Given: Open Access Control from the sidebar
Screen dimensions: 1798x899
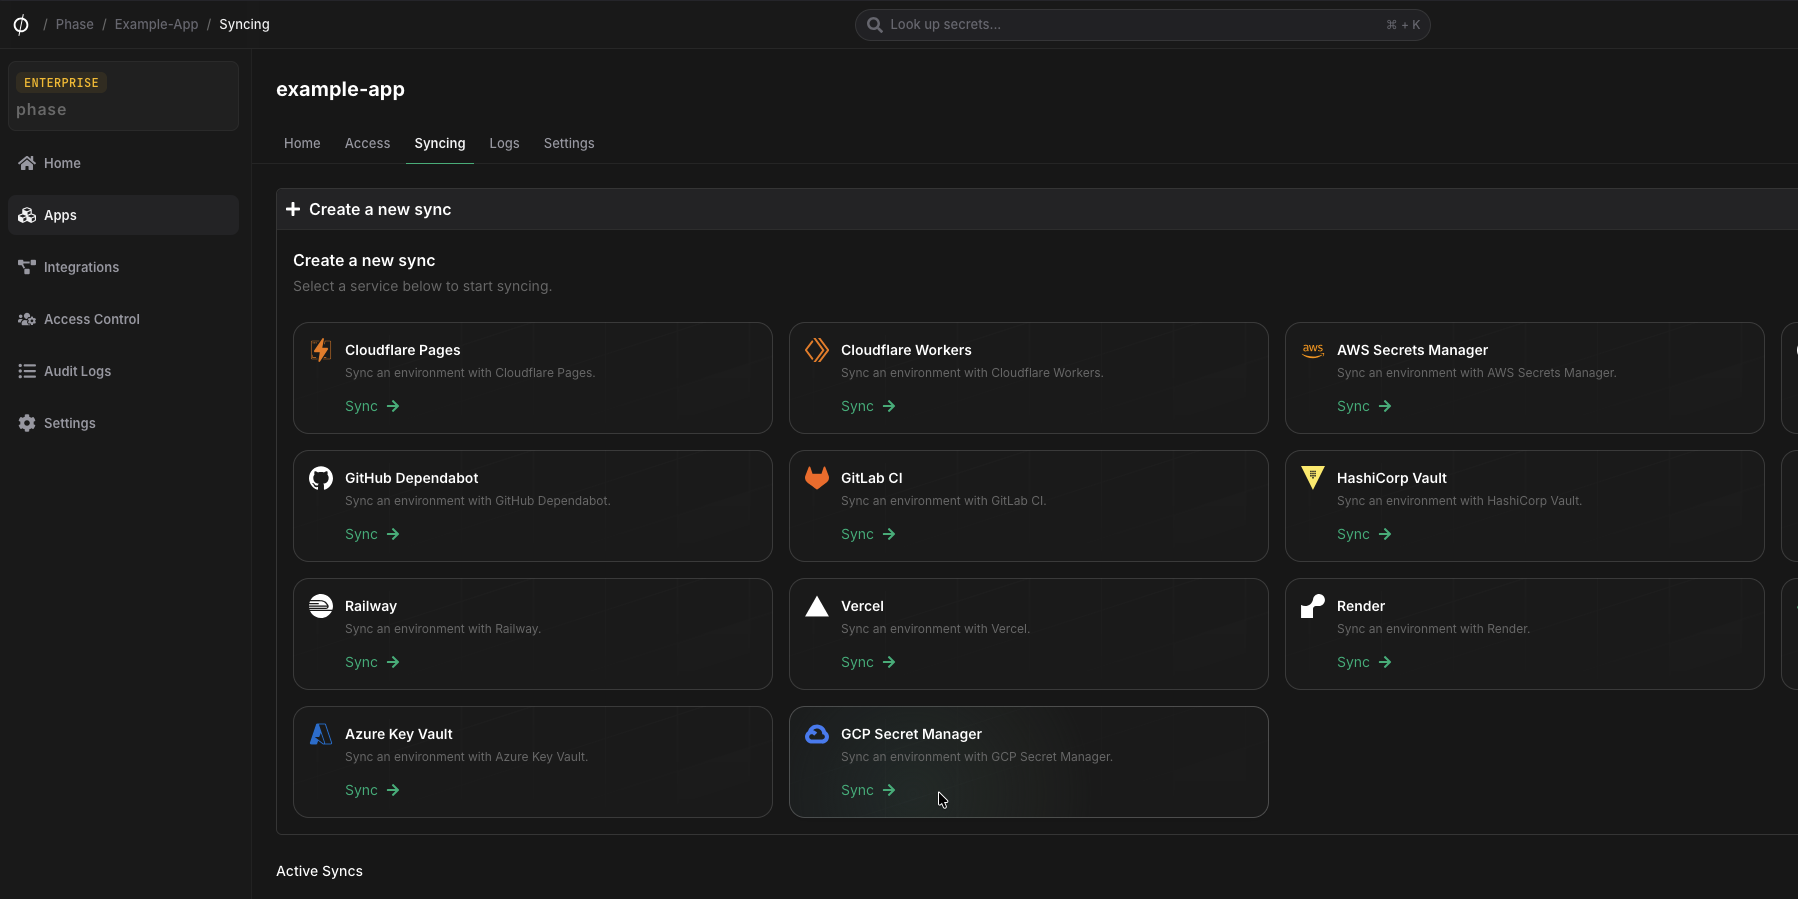Looking at the screenshot, I should coord(123,319).
